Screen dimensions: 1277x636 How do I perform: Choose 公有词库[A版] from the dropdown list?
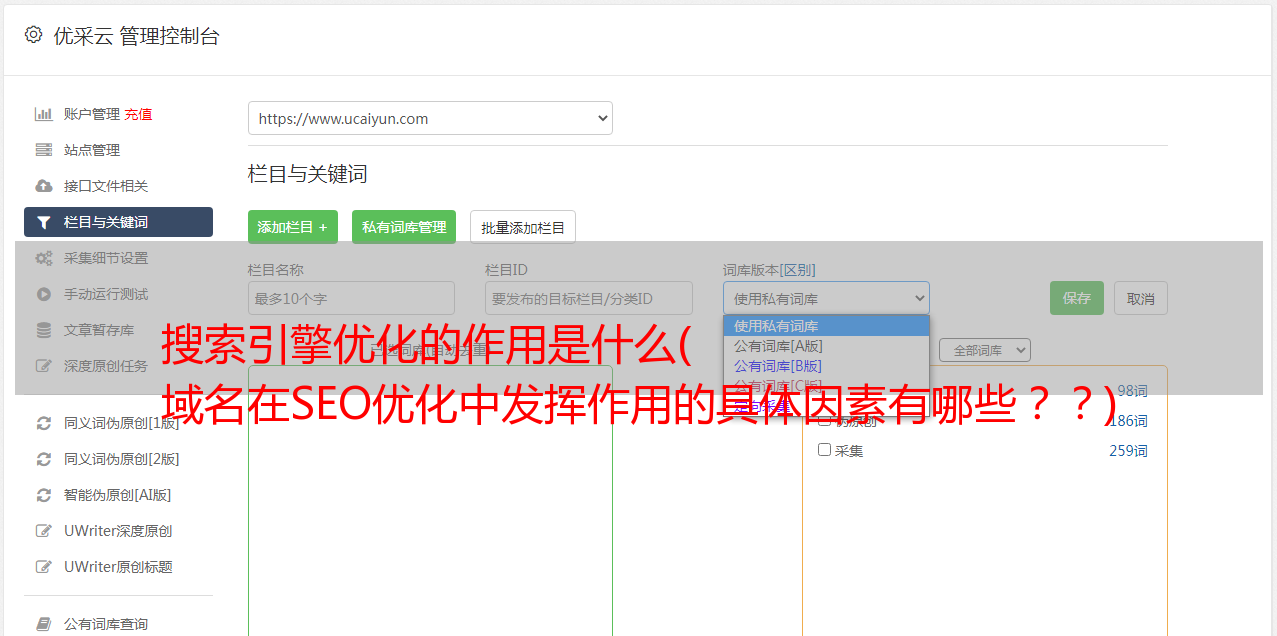pyautogui.click(x=826, y=346)
